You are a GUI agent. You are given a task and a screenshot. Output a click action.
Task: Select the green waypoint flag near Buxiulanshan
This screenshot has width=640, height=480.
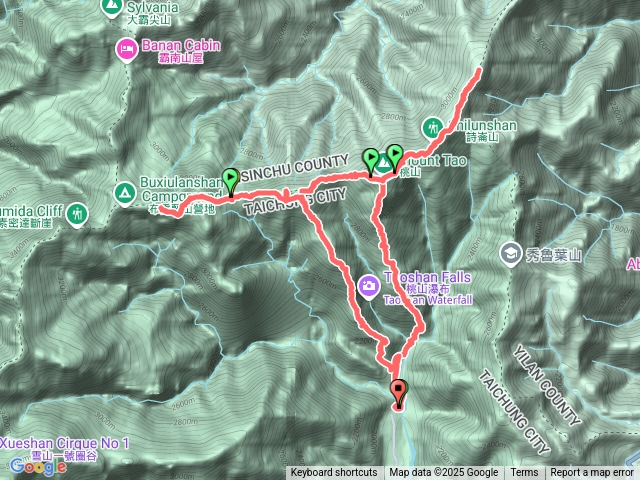[x=231, y=182]
